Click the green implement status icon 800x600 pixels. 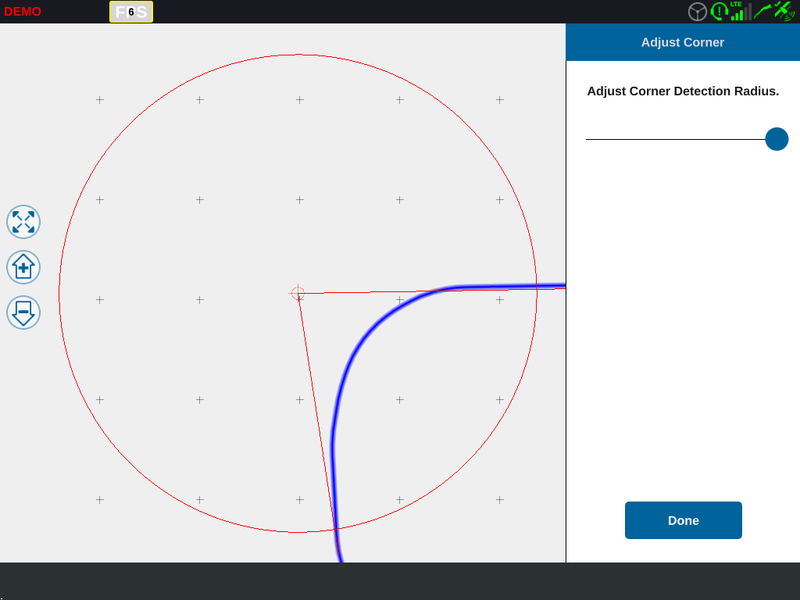(x=762, y=11)
